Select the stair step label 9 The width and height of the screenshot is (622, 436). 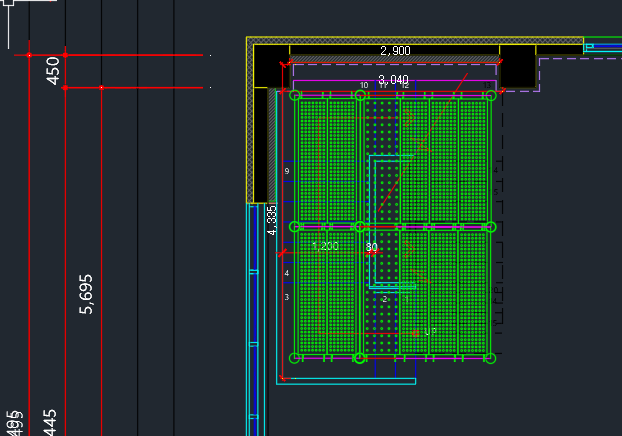click(x=287, y=171)
